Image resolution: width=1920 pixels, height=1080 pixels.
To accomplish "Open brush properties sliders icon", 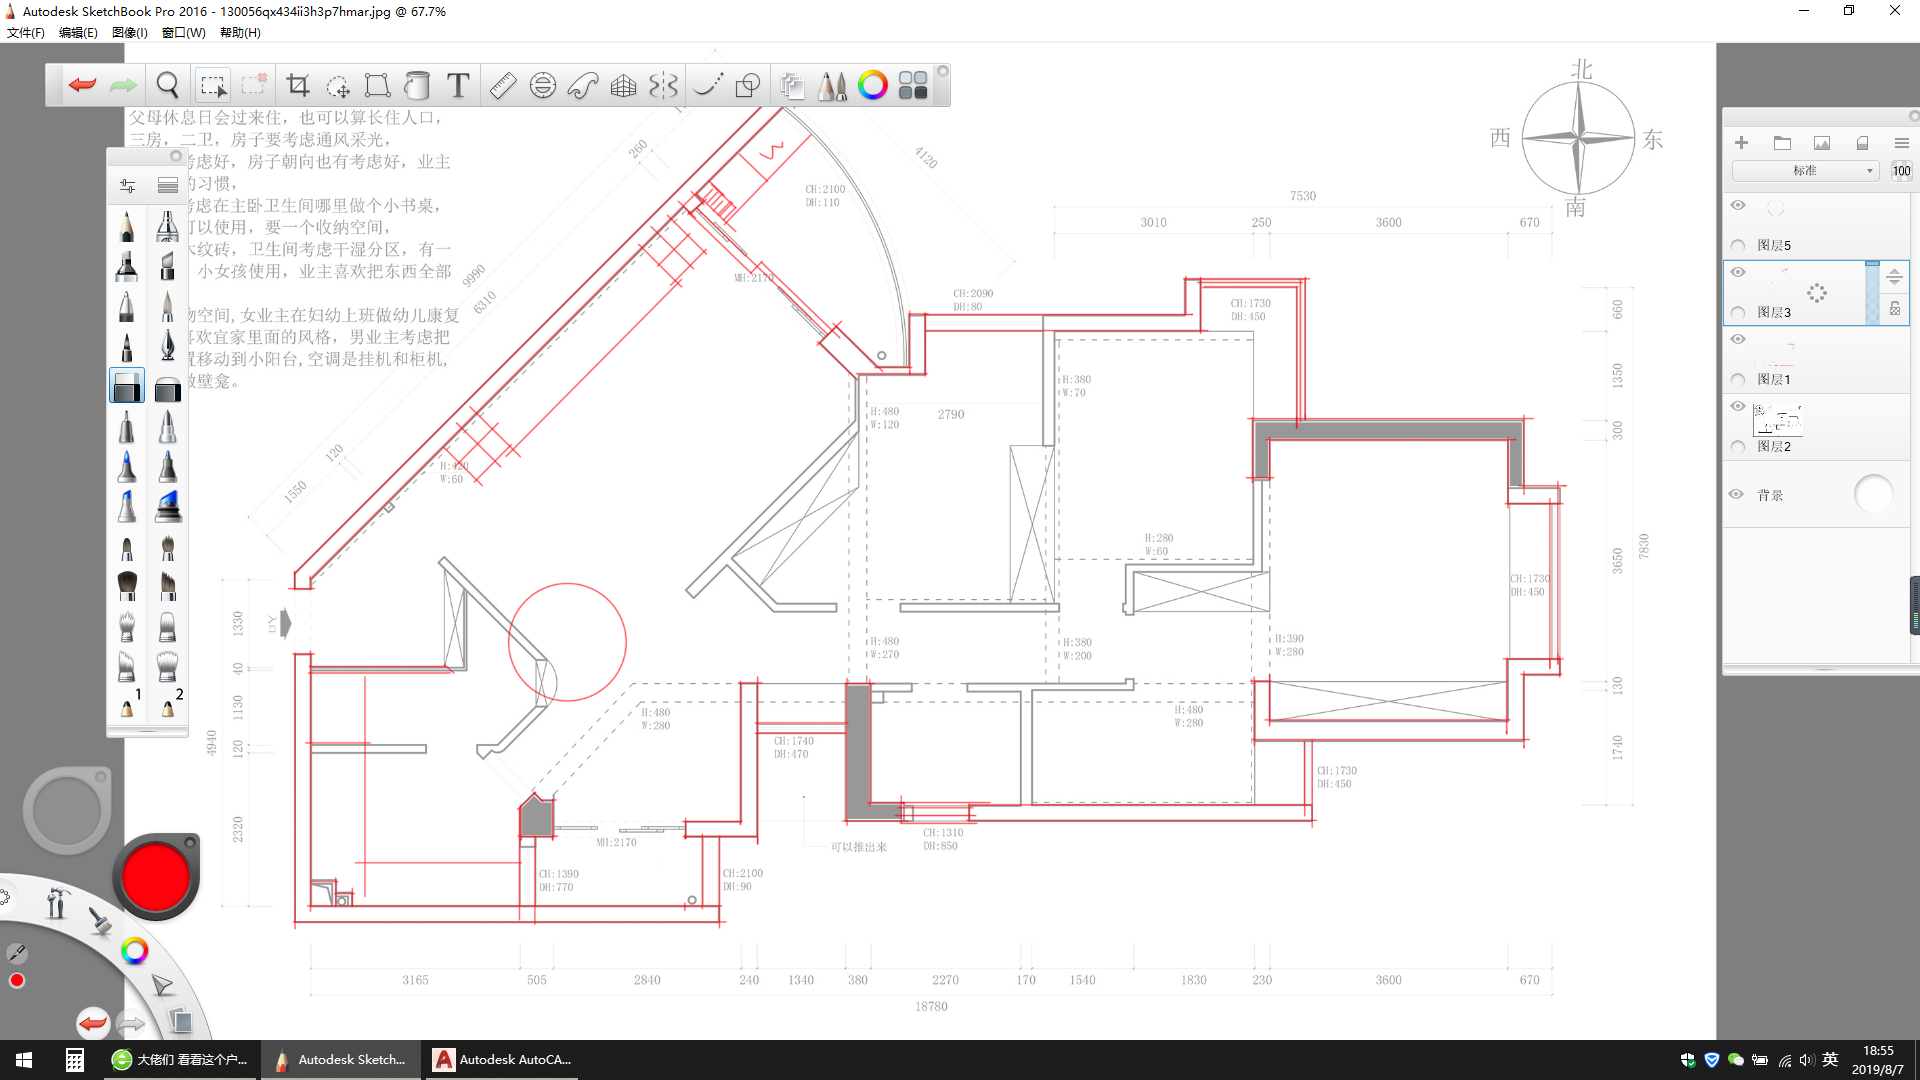I will pos(127,186).
